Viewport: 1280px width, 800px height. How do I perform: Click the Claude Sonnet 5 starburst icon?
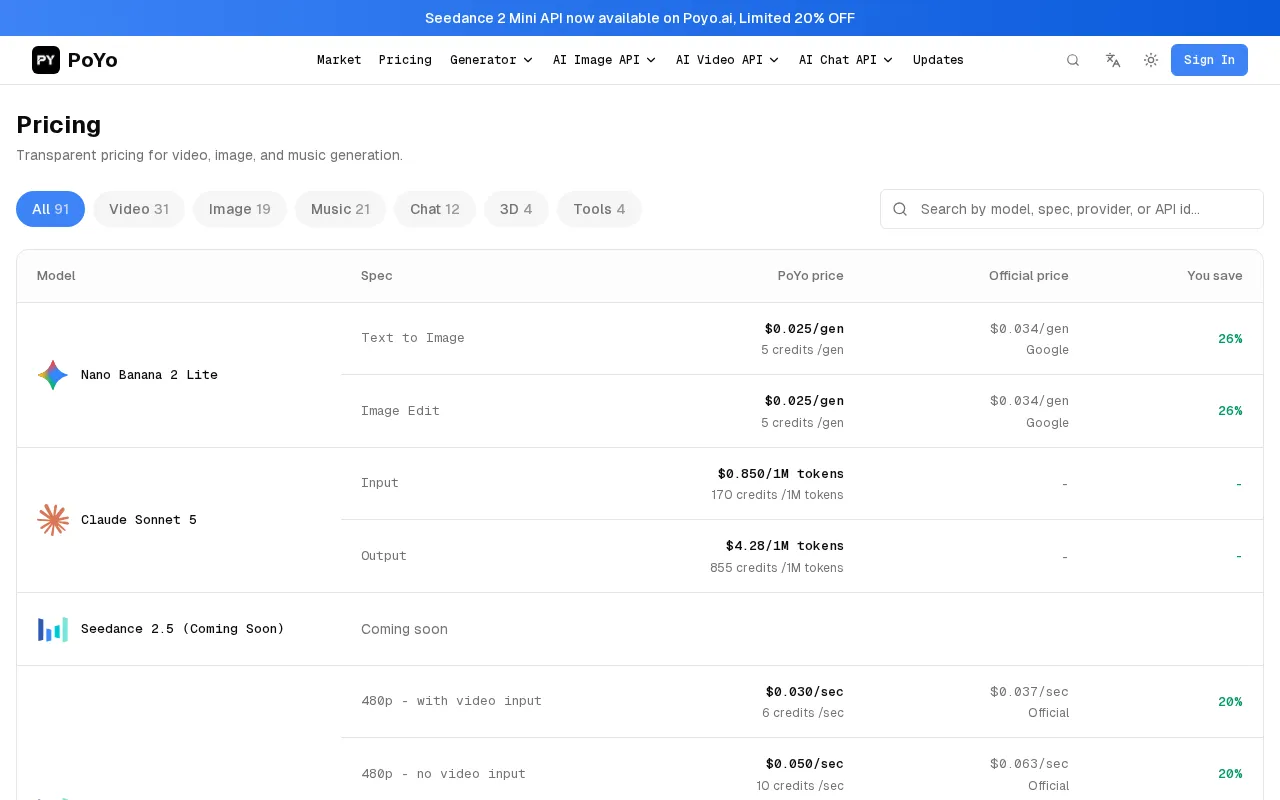pyautogui.click(x=53, y=520)
